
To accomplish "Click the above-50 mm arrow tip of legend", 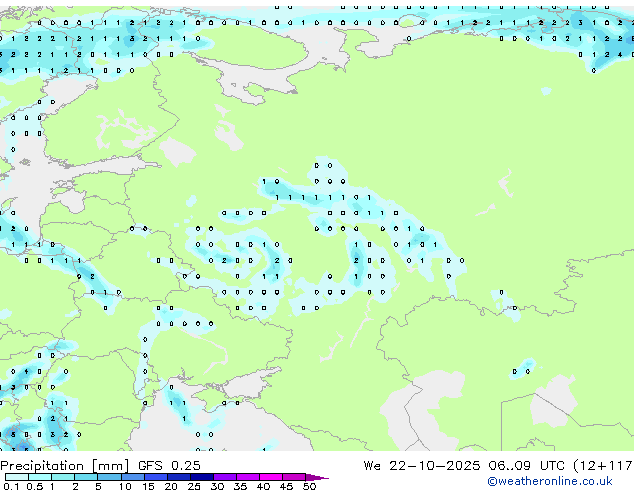I will pyautogui.click(x=317, y=477).
